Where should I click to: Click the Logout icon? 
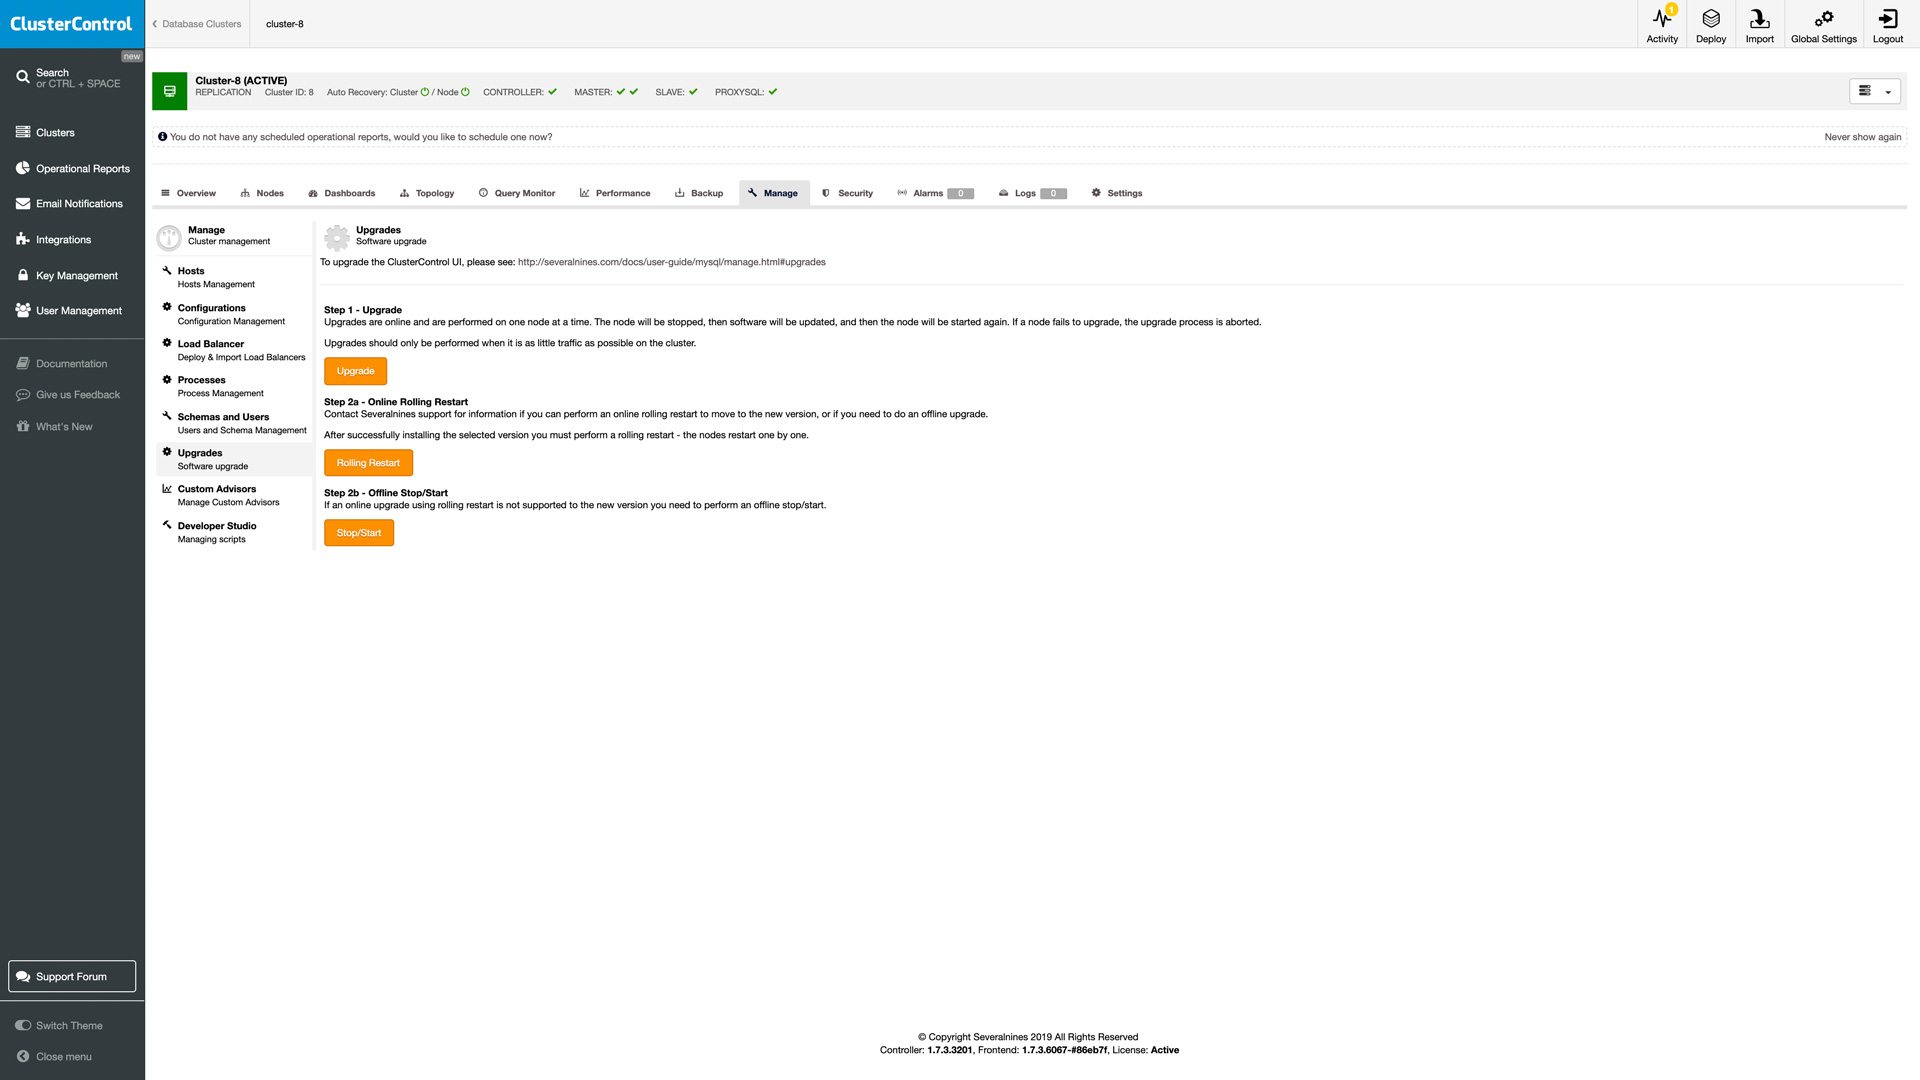1887,24
